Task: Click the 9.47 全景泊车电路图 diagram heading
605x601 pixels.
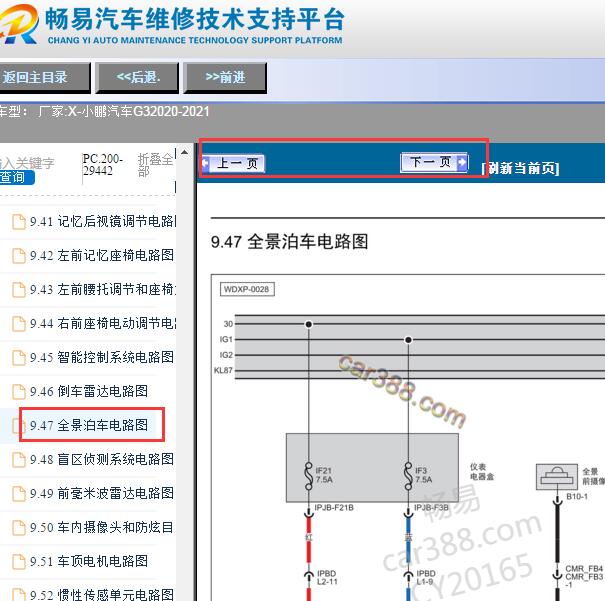Action: (x=289, y=241)
